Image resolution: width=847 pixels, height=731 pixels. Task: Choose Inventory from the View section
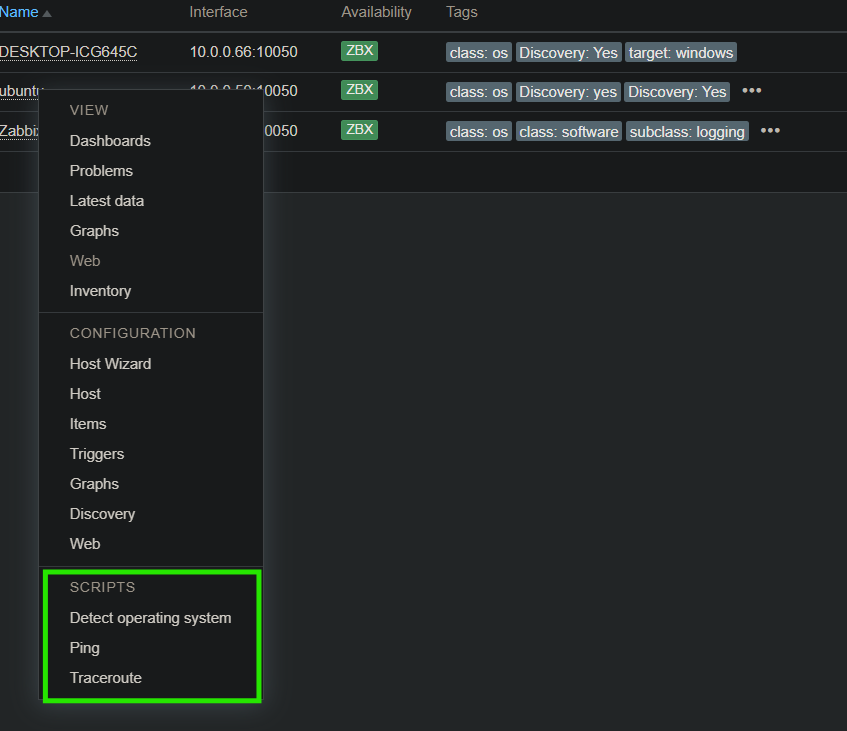[x=100, y=291]
